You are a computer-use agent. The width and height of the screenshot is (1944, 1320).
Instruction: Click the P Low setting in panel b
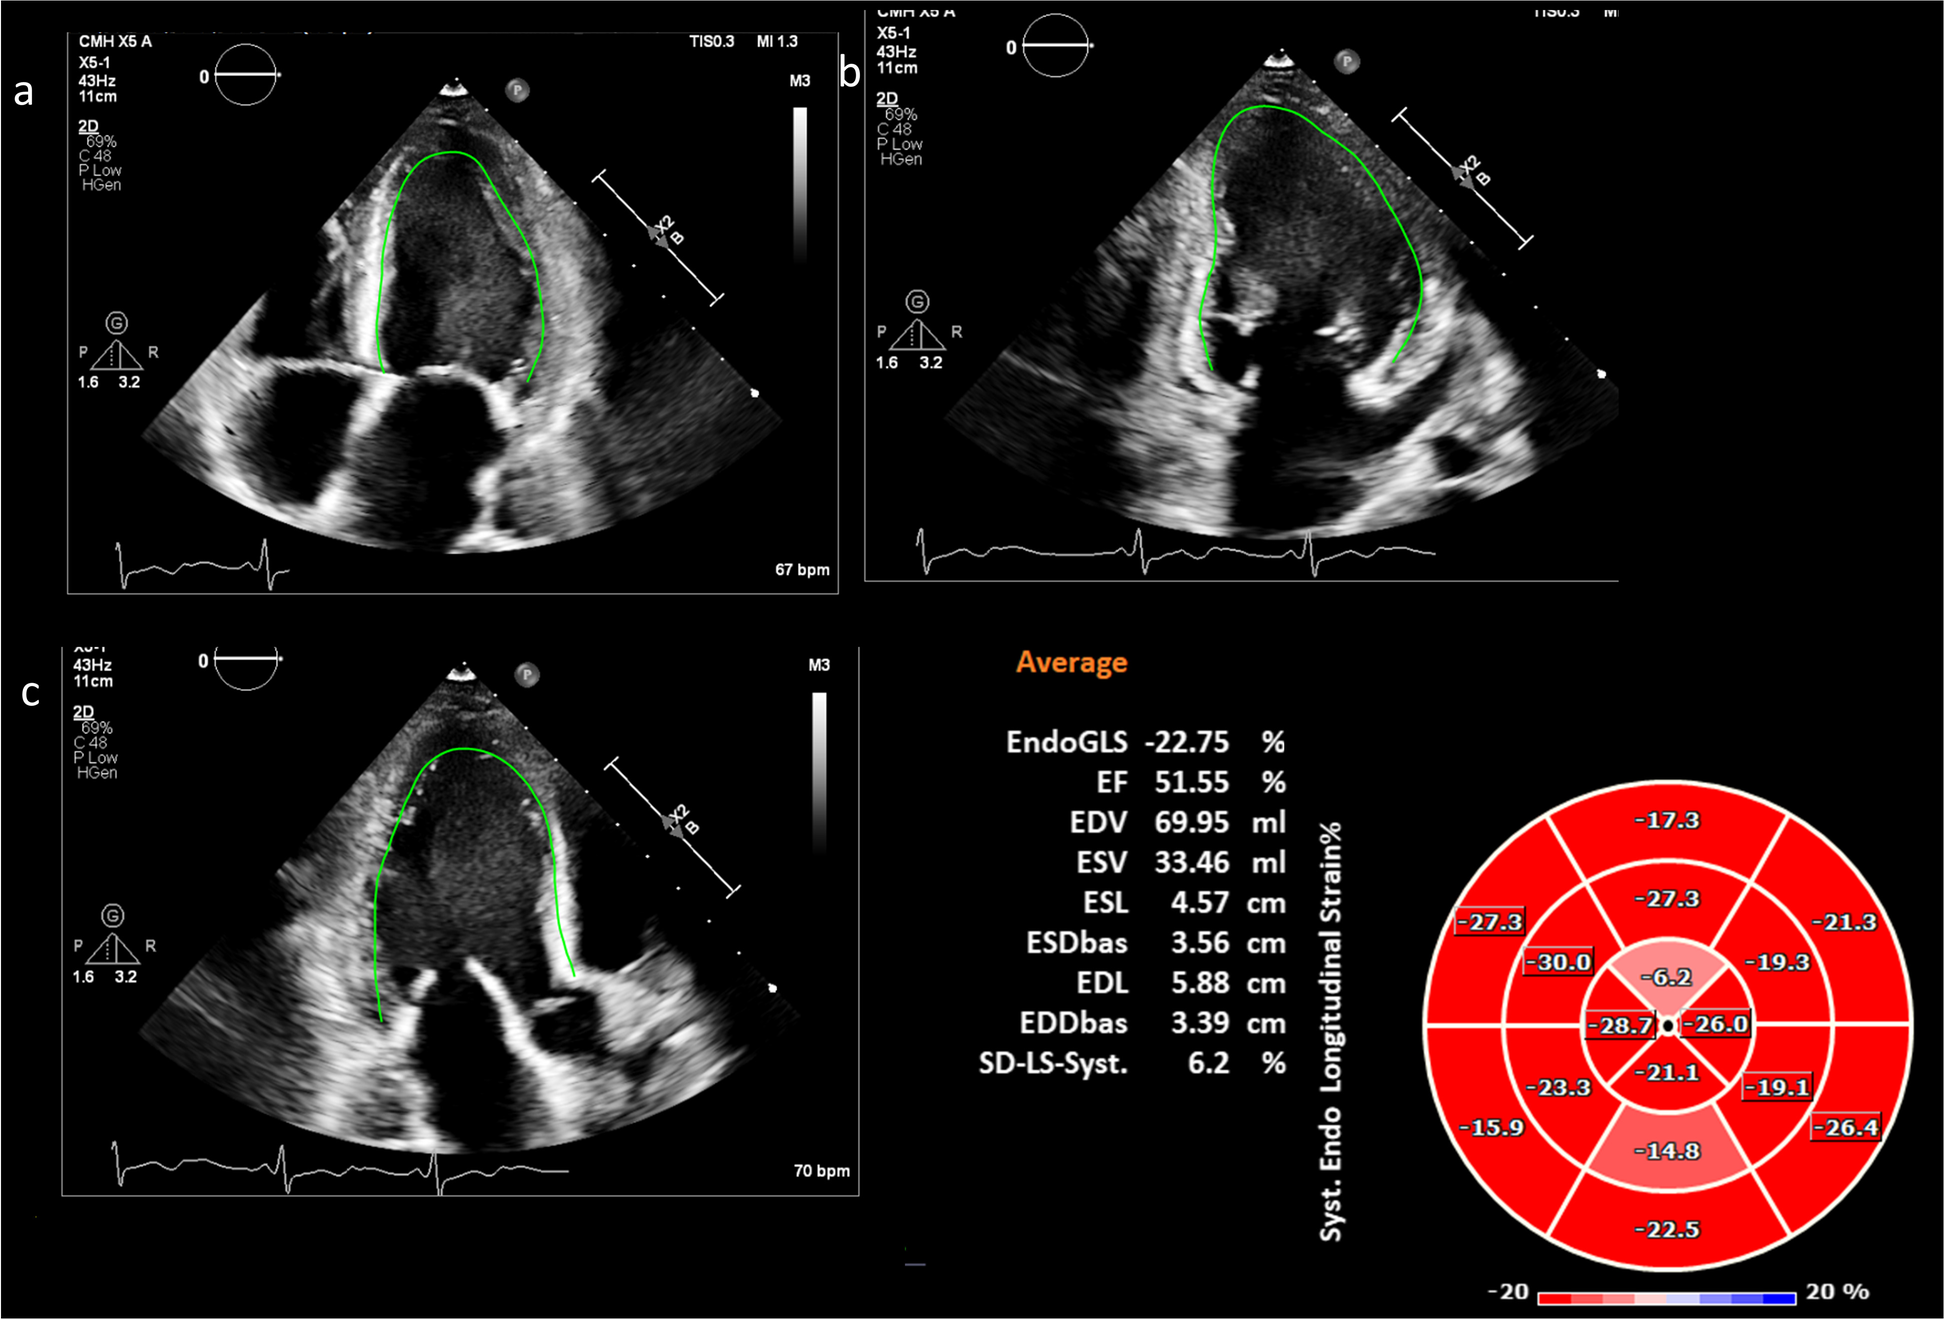click(899, 144)
